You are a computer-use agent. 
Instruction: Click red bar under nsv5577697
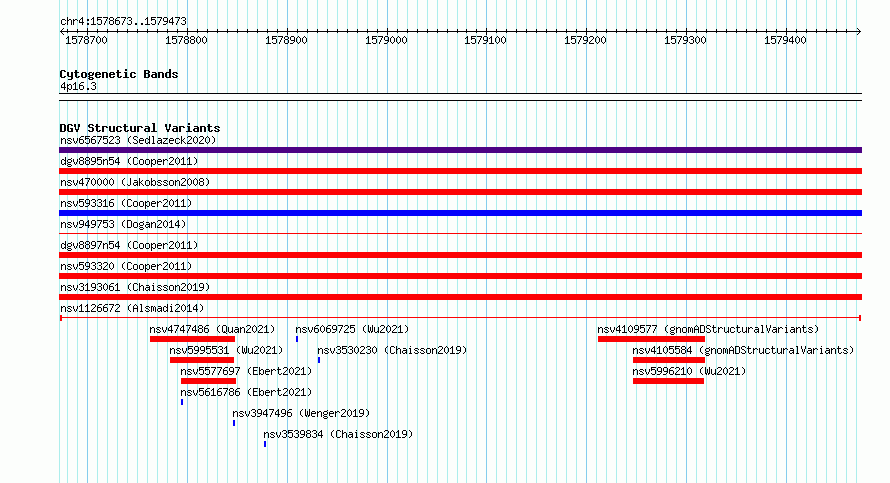click(208, 381)
